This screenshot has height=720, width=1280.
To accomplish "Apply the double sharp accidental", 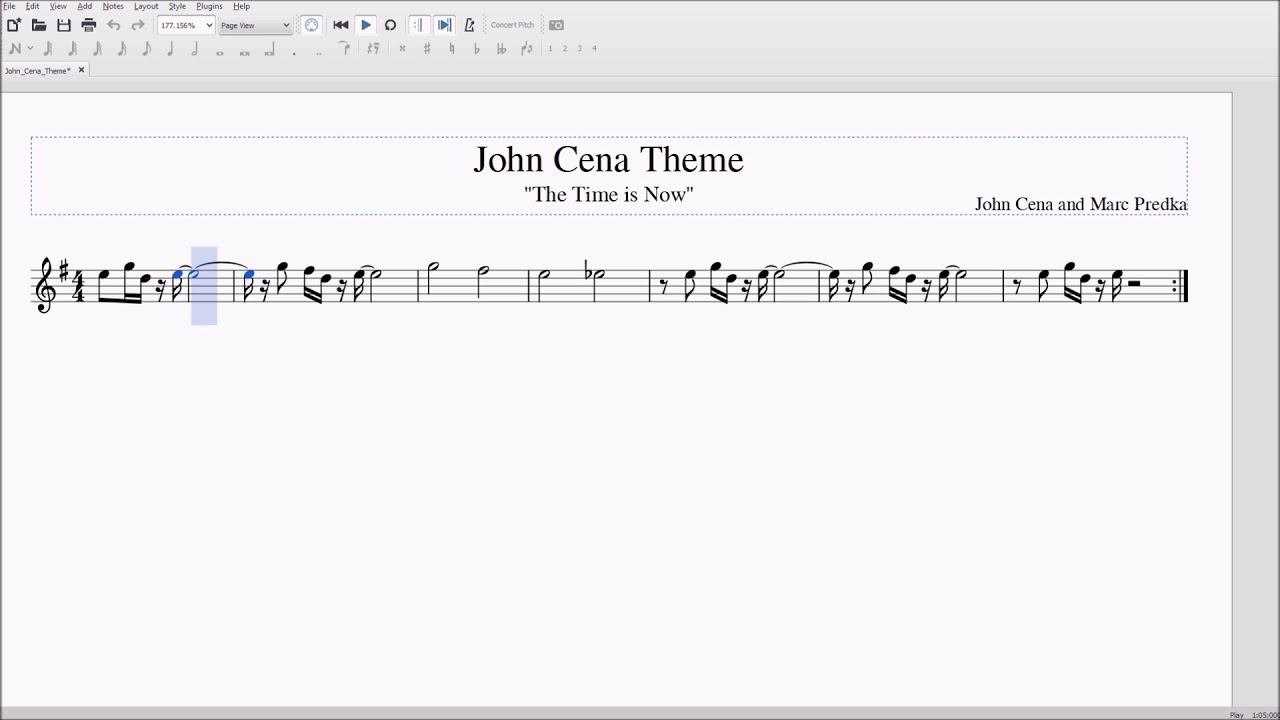I will tap(402, 48).
